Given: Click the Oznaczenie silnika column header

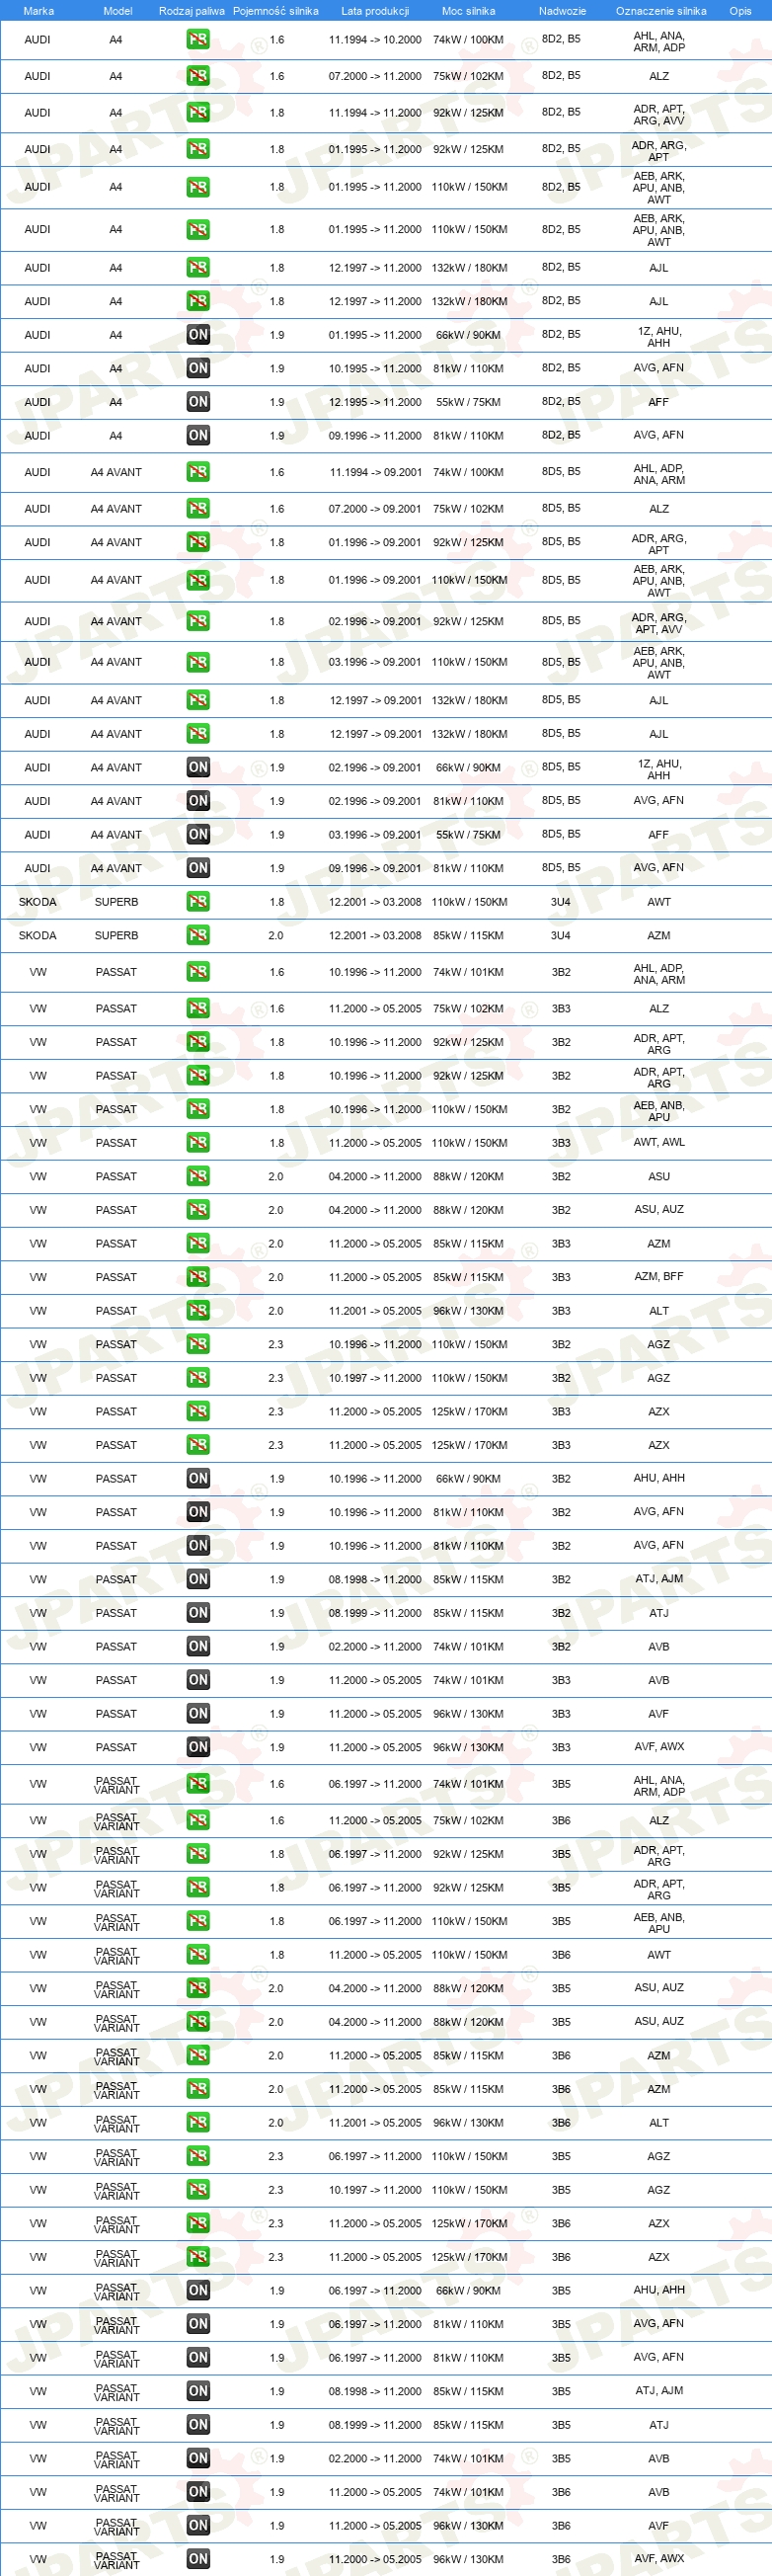Looking at the screenshot, I should pyautogui.click(x=661, y=11).
